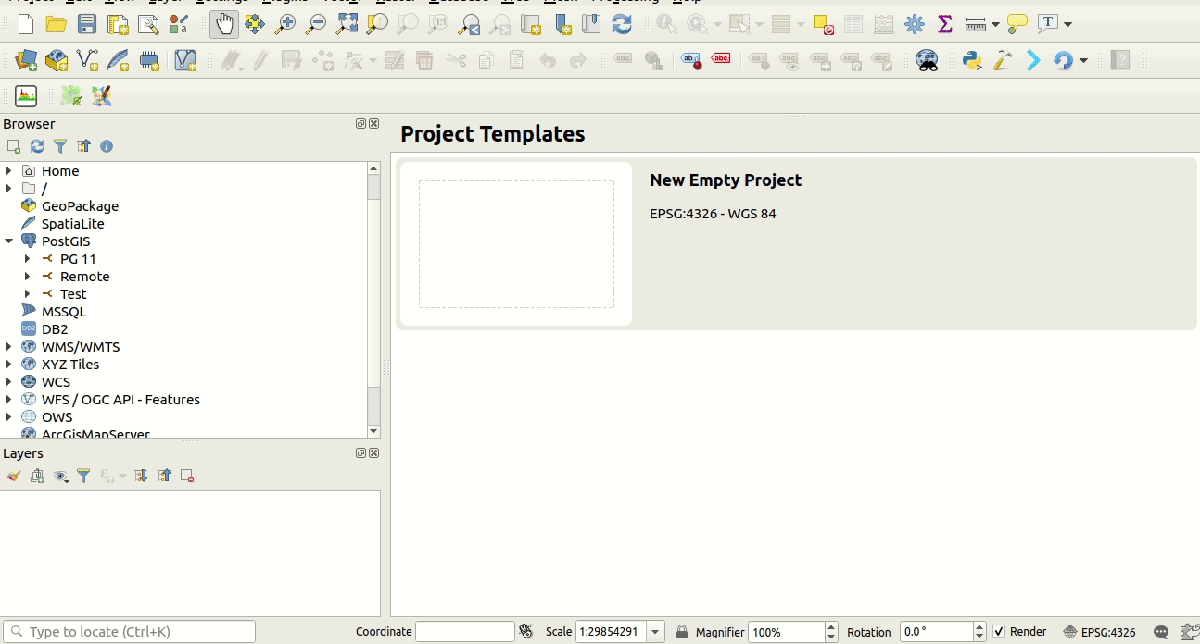Click Open Layer Styling panel brush icon

(x=13, y=476)
